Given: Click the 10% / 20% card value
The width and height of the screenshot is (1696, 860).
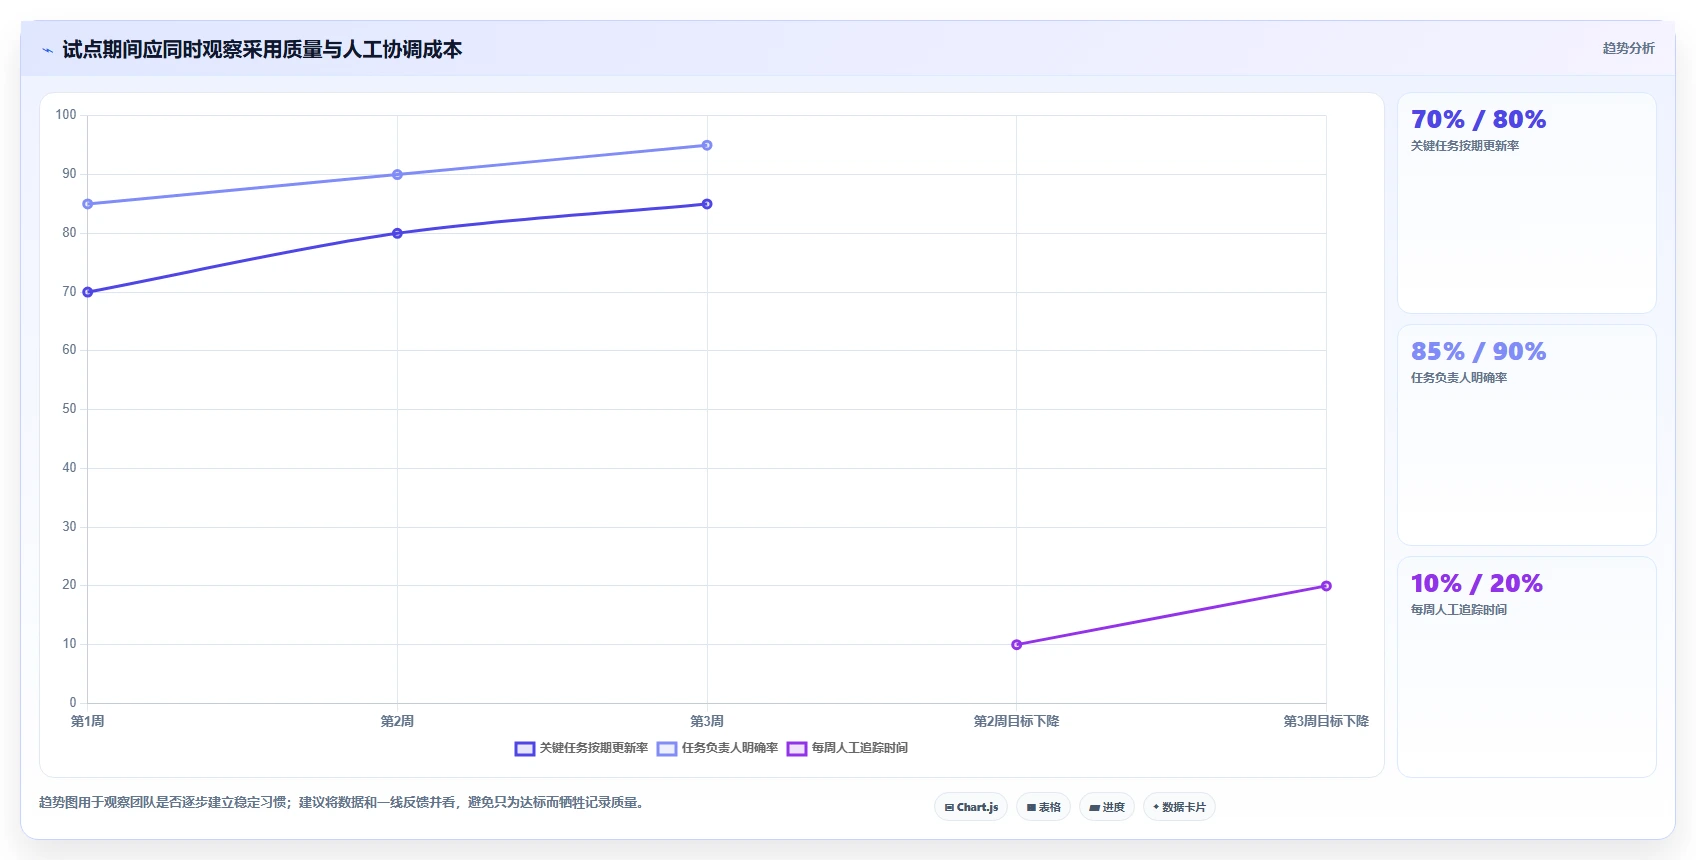Looking at the screenshot, I should [x=1476, y=584].
